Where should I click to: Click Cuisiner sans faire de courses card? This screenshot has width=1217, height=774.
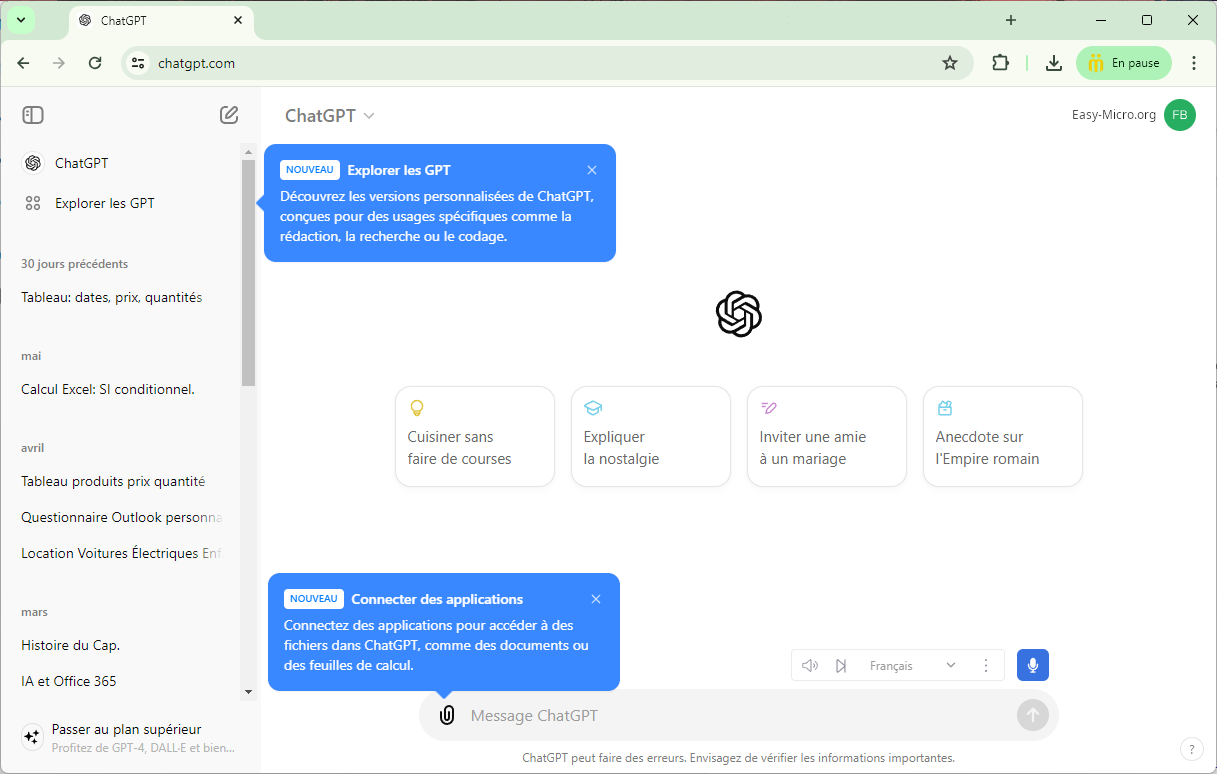pyautogui.click(x=475, y=437)
